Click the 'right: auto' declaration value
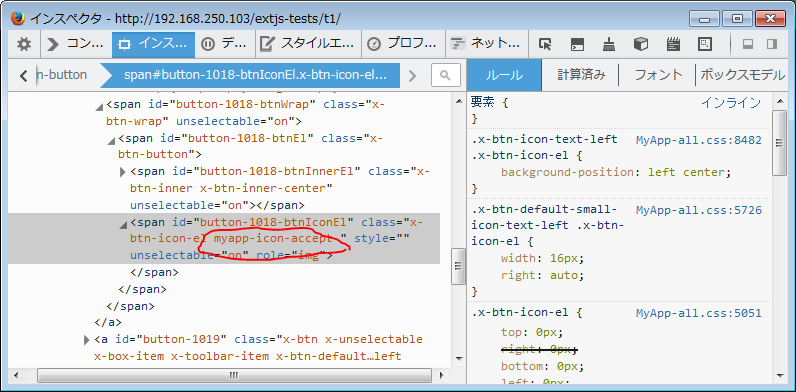Viewport: 796px width, 392px height. click(x=564, y=276)
